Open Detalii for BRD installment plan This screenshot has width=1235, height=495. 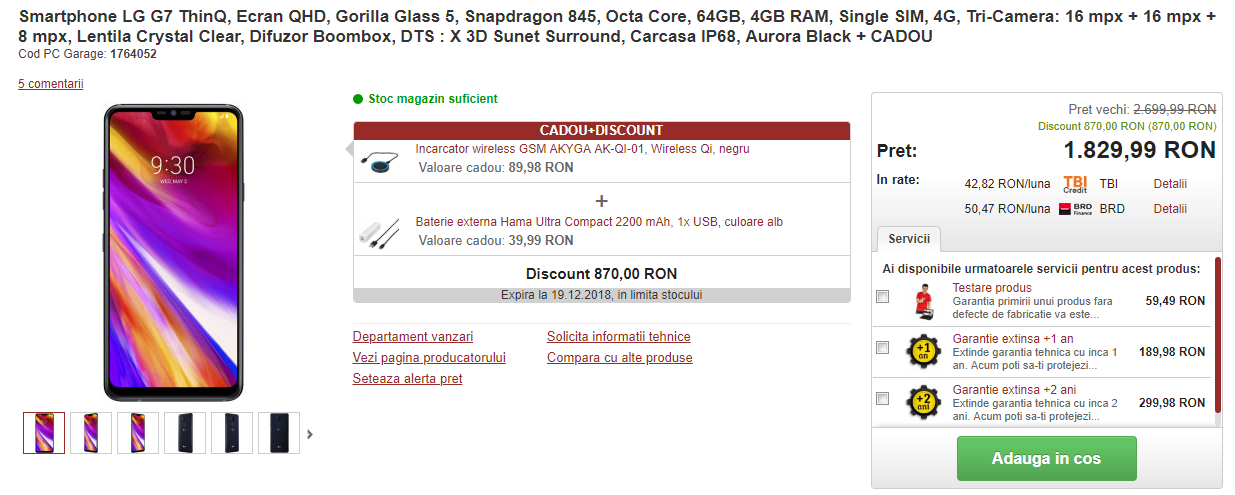coord(1170,209)
